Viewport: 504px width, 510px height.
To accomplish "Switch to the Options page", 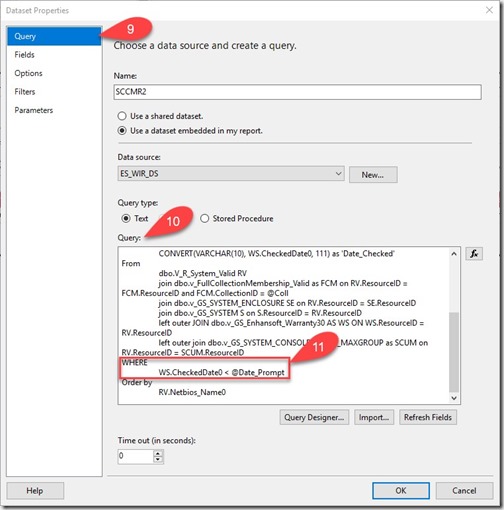I will point(28,73).
